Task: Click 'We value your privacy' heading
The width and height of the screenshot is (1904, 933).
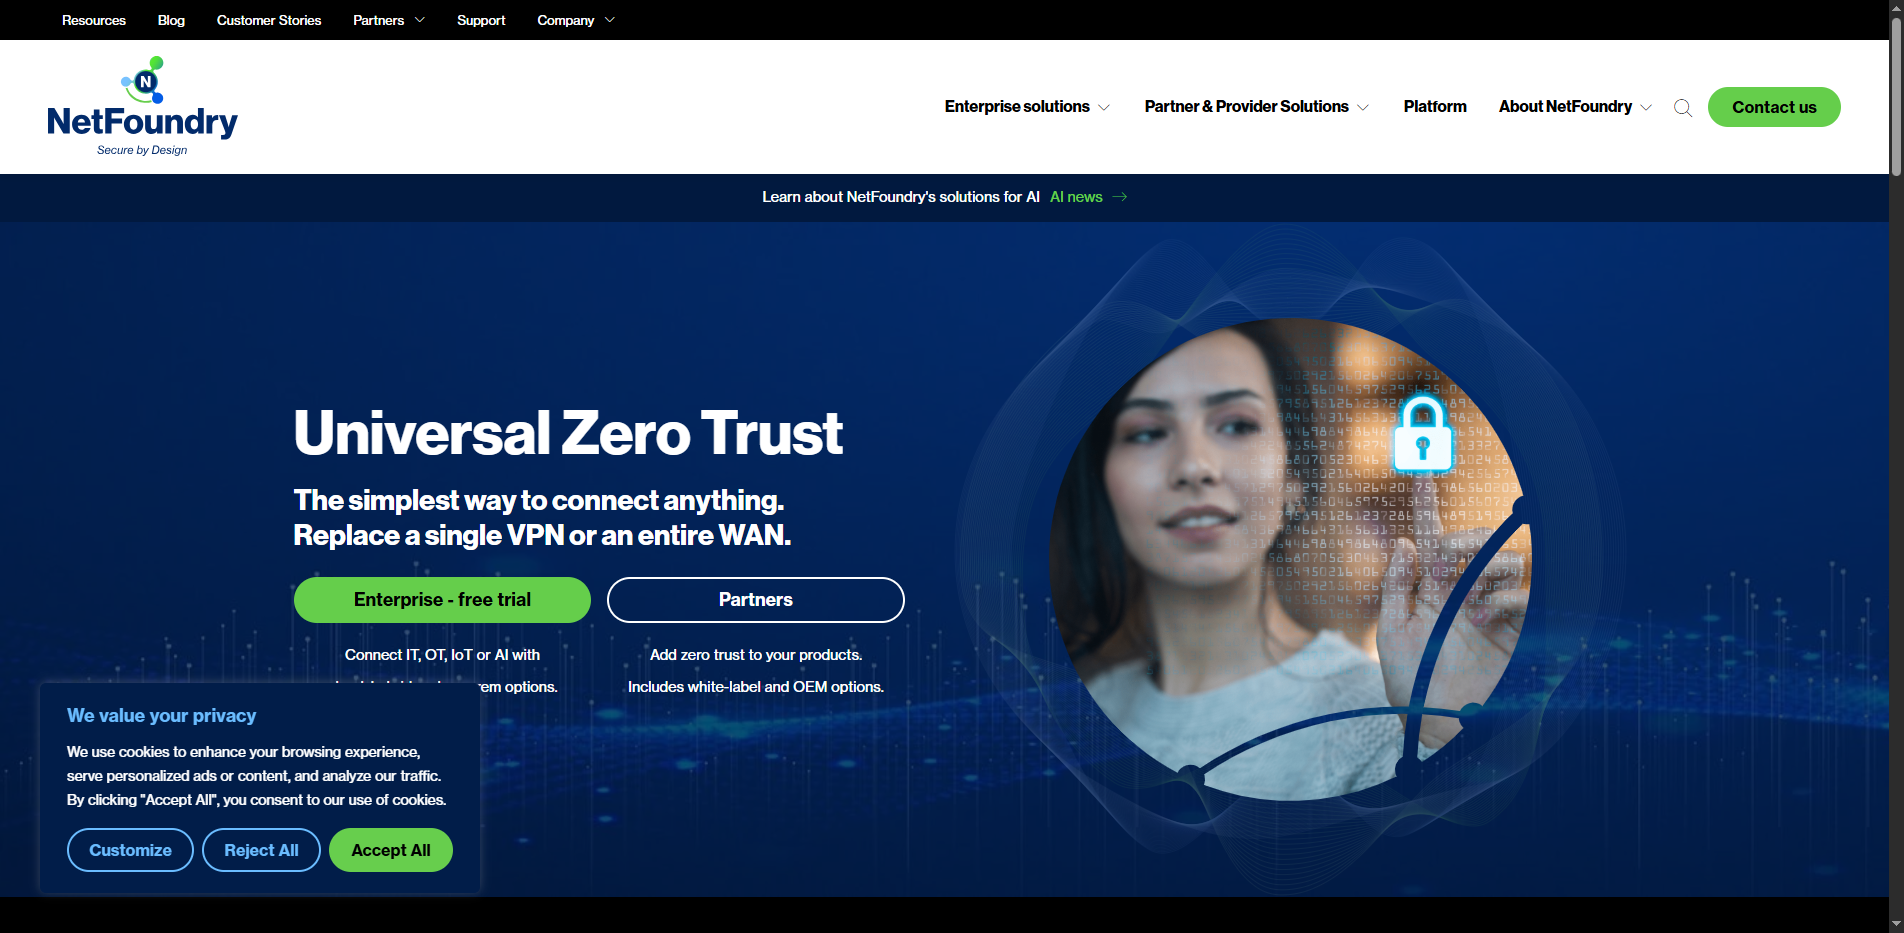Action: pyautogui.click(x=162, y=716)
